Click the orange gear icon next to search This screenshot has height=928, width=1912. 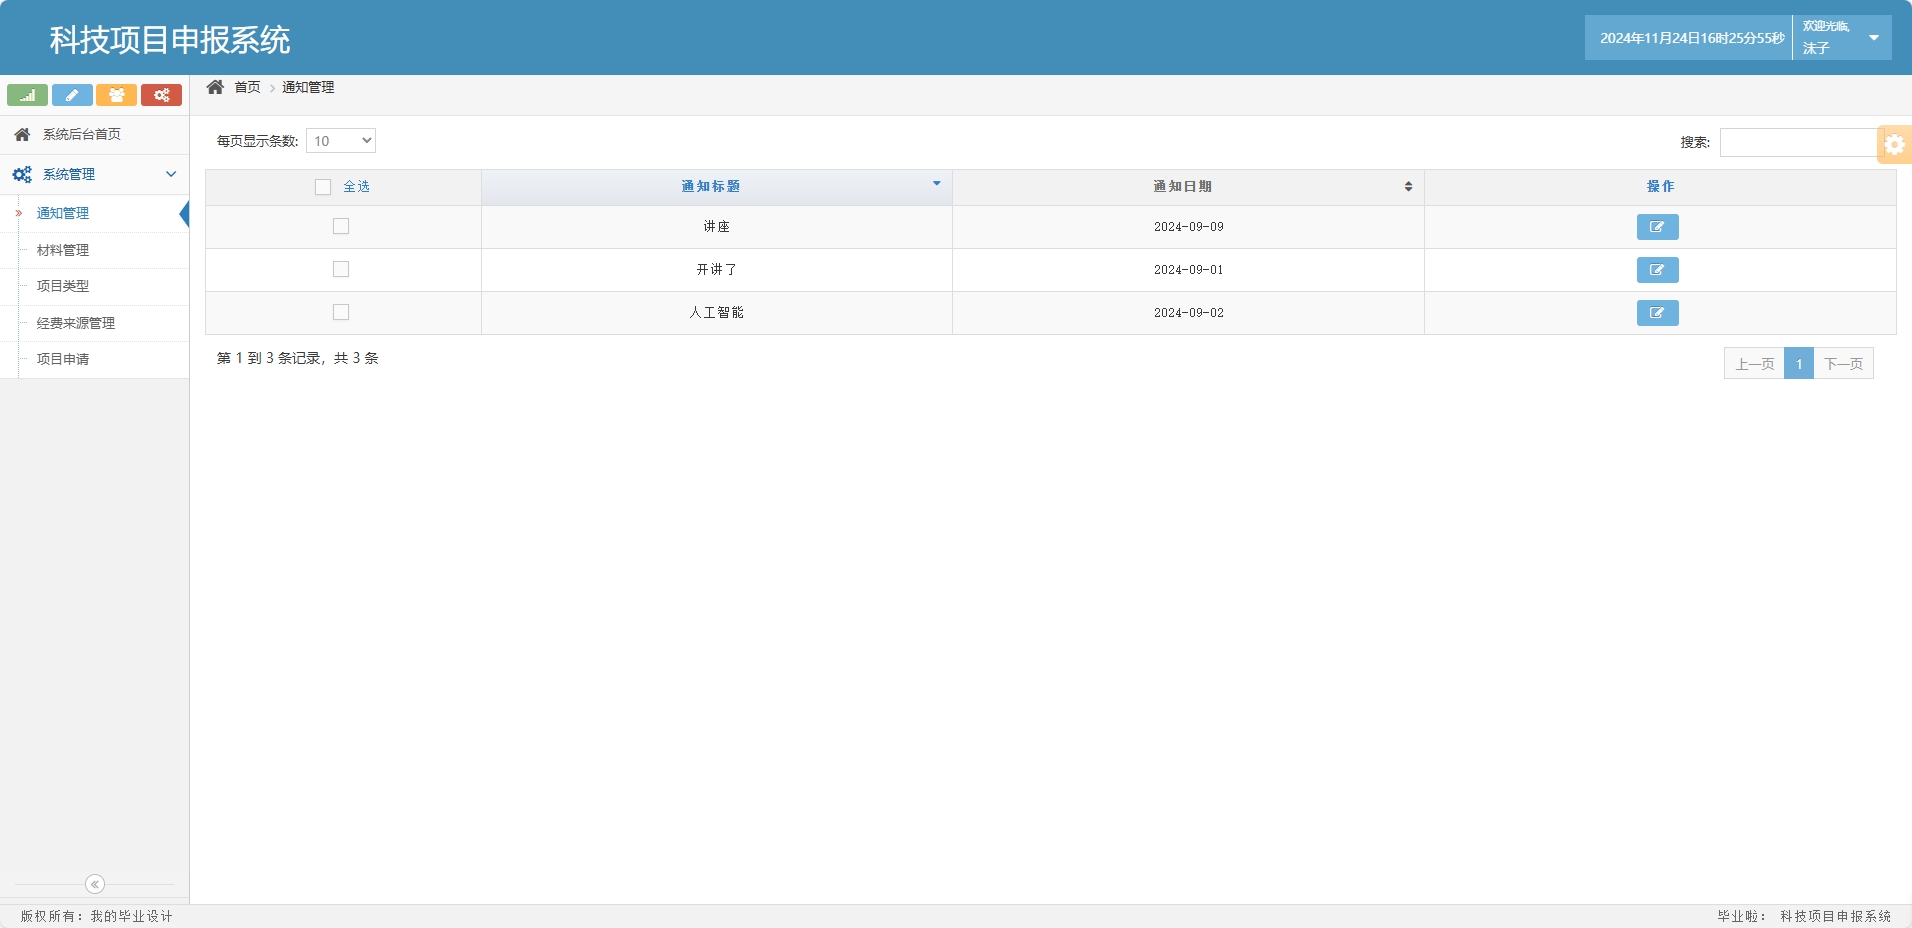[1895, 143]
